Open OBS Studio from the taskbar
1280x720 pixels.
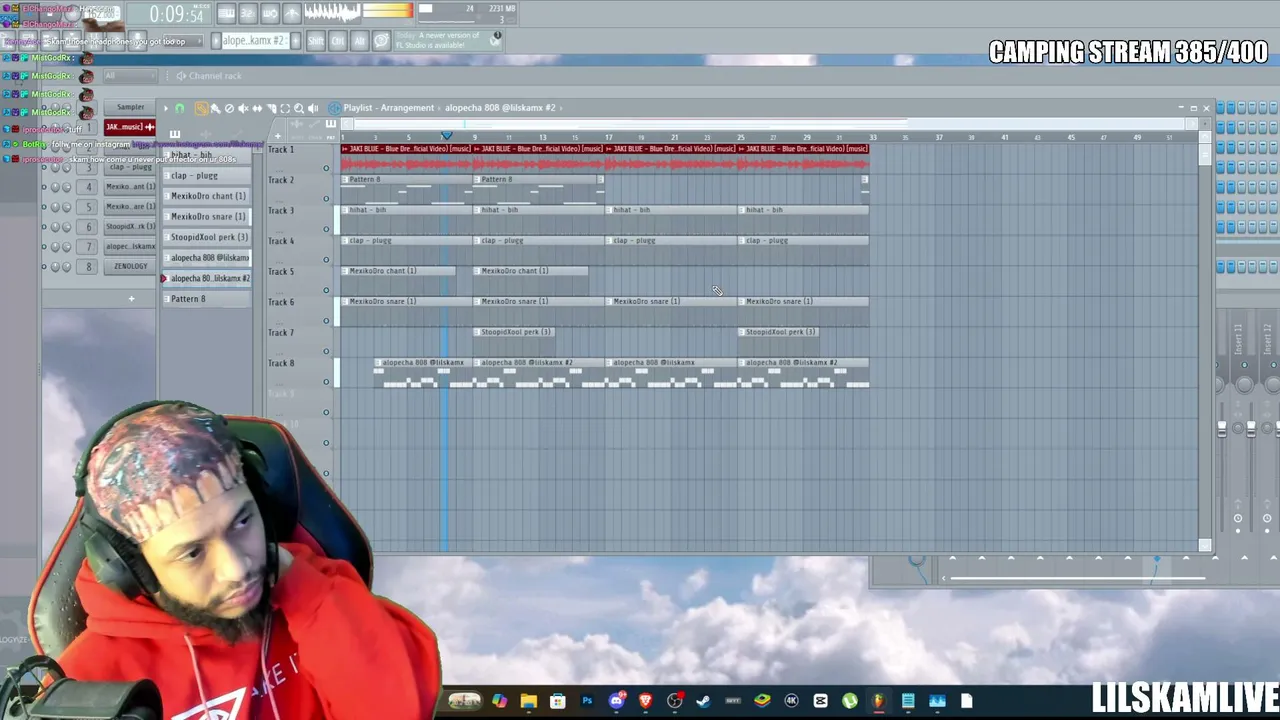pyautogui.click(x=675, y=701)
